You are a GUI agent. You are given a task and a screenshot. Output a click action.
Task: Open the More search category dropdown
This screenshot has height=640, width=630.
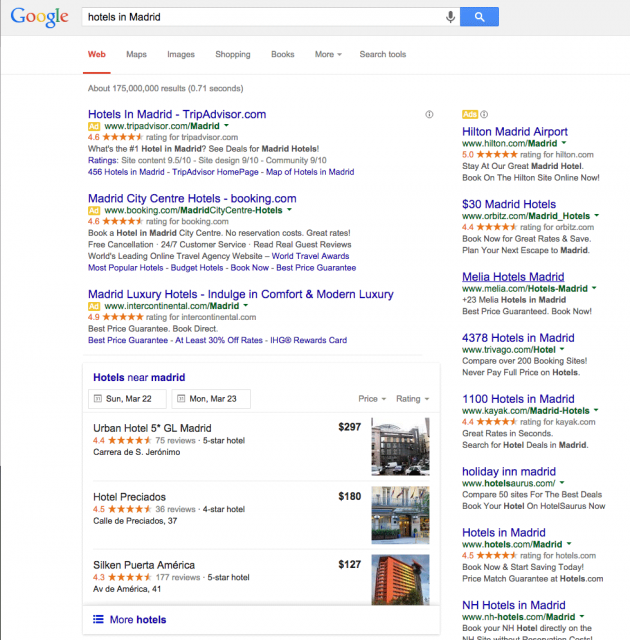coord(328,54)
